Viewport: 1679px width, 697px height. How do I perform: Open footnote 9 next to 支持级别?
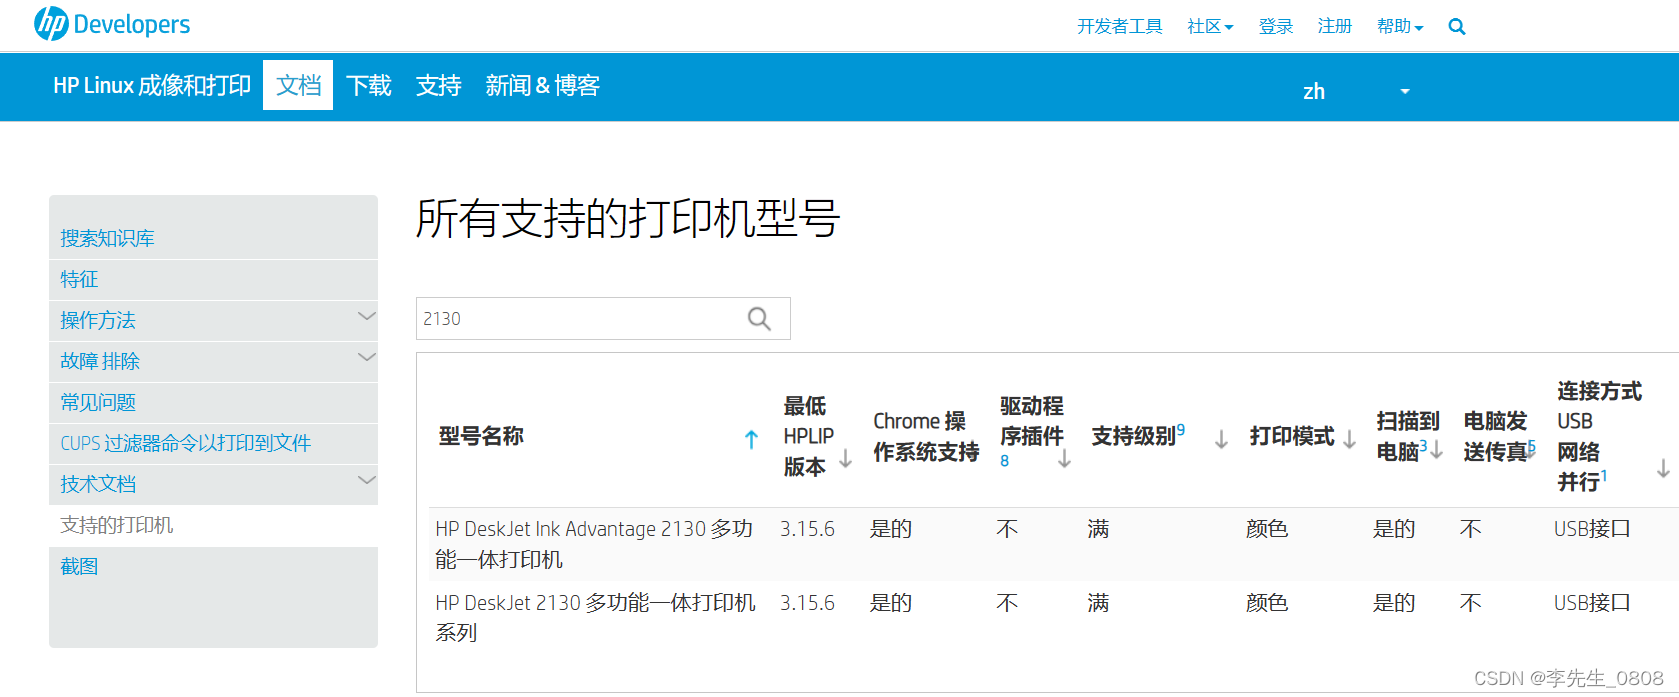(x=1181, y=430)
